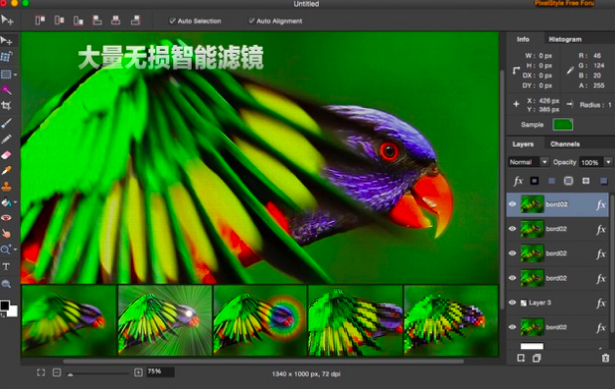615x389 pixels.
Task: Toggle eye of bord02 layer right under highlighted one
Action: pyautogui.click(x=512, y=229)
